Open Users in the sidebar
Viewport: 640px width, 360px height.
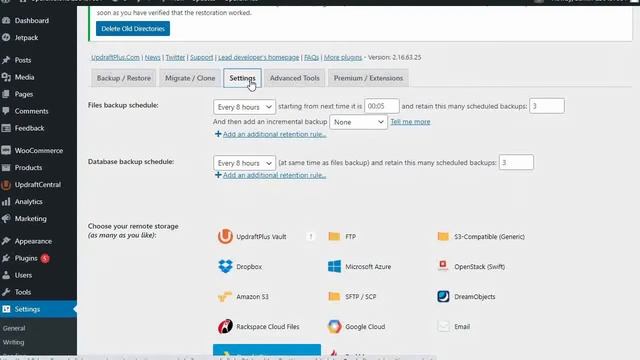tap(23, 275)
